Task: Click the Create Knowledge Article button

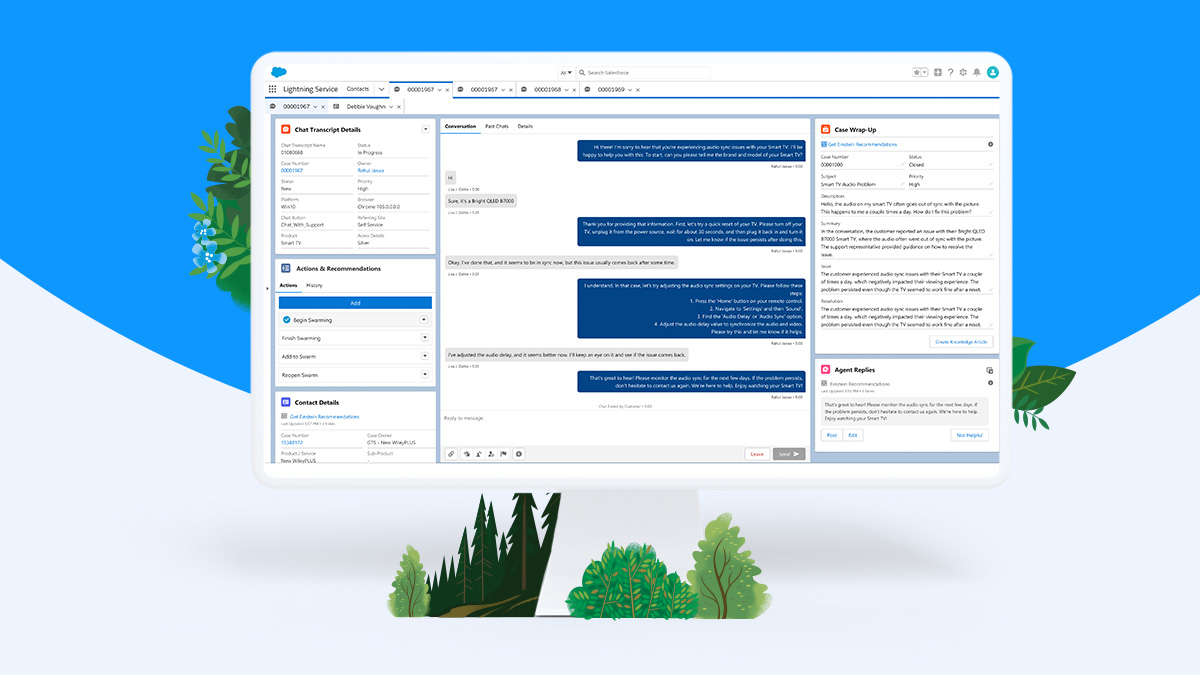Action: coord(960,342)
